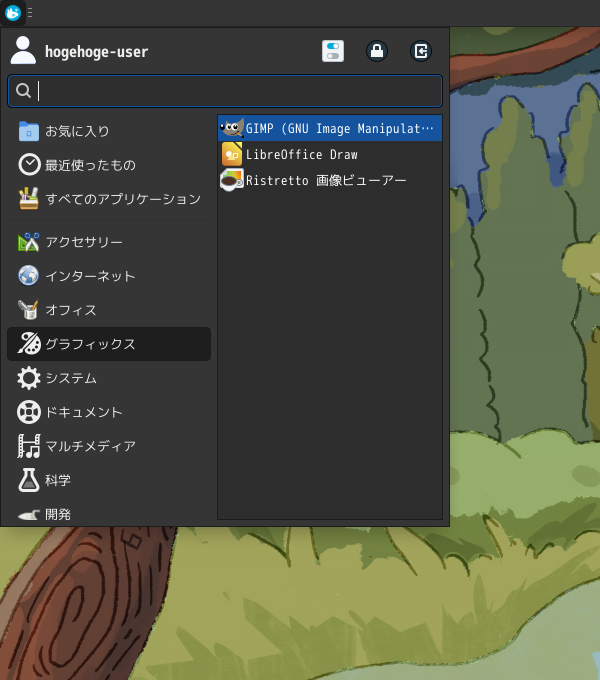The image size is (600, 680).
Task: Click the hogehoge-user name label
Action: [x=96, y=52]
